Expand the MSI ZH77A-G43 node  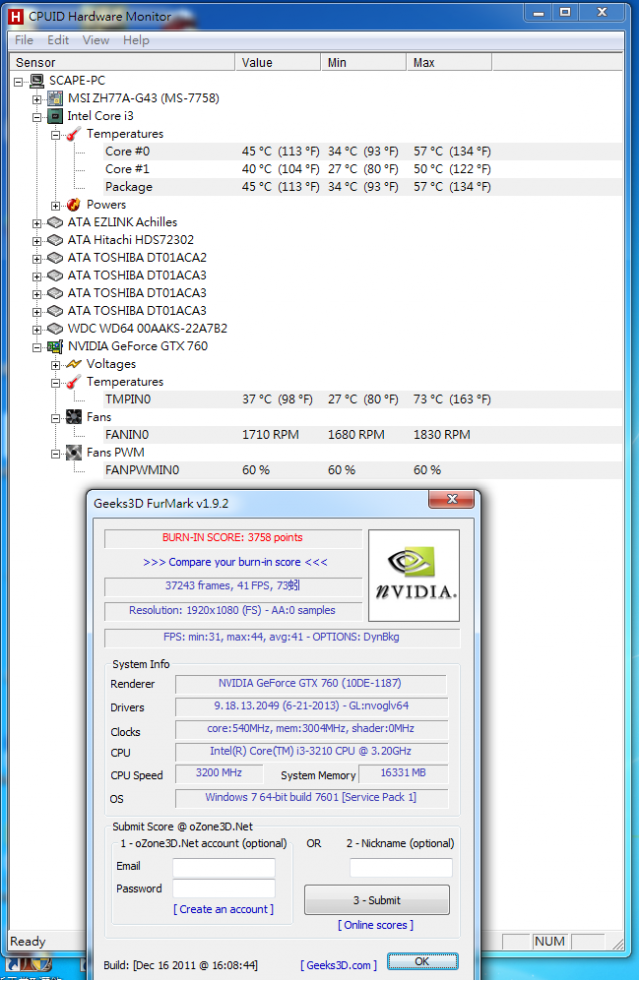click(37, 99)
